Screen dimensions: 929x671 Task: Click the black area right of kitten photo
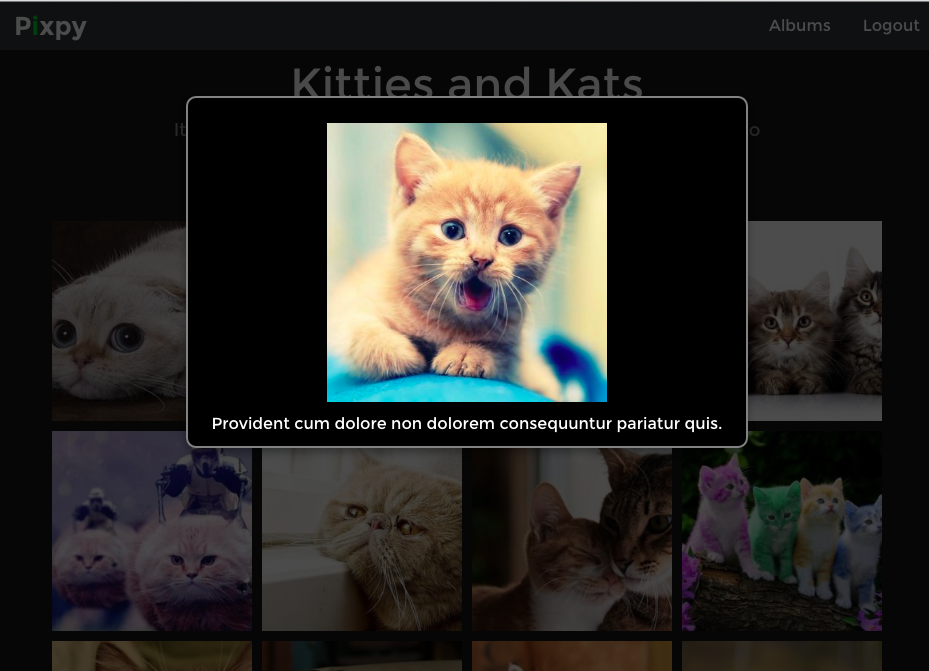click(x=676, y=262)
